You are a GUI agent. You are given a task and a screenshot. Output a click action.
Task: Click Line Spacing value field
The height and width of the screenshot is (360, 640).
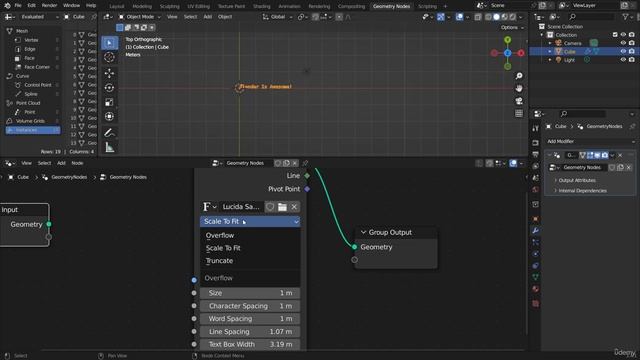(250, 332)
